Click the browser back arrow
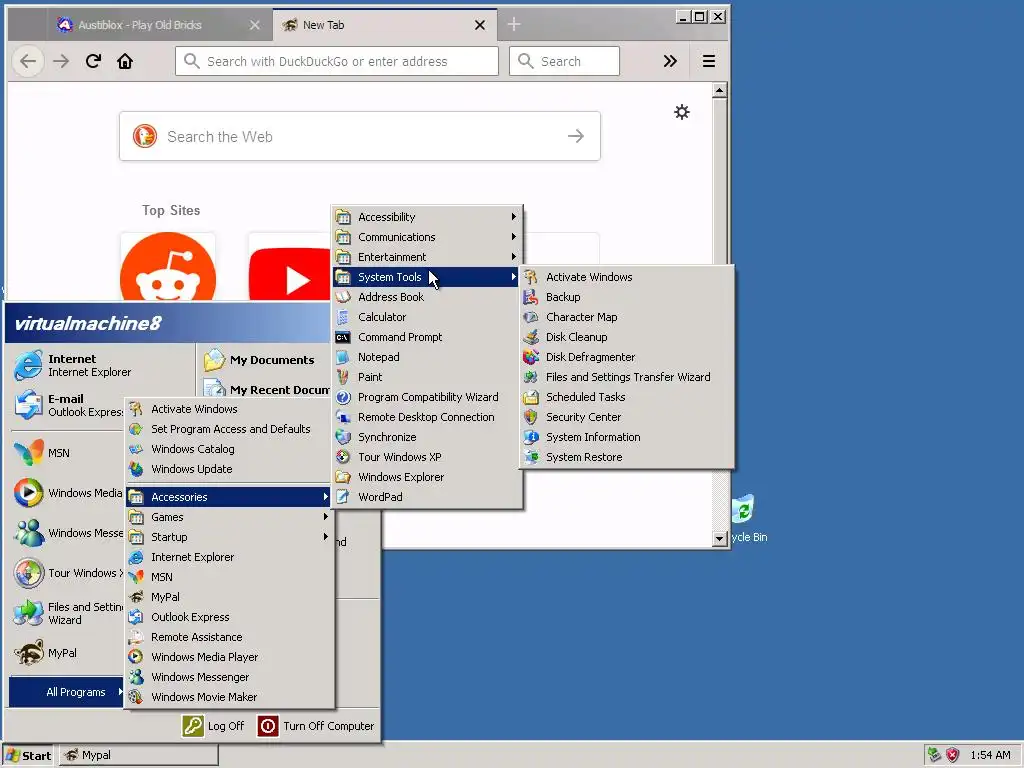1024x768 pixels. 28,61
